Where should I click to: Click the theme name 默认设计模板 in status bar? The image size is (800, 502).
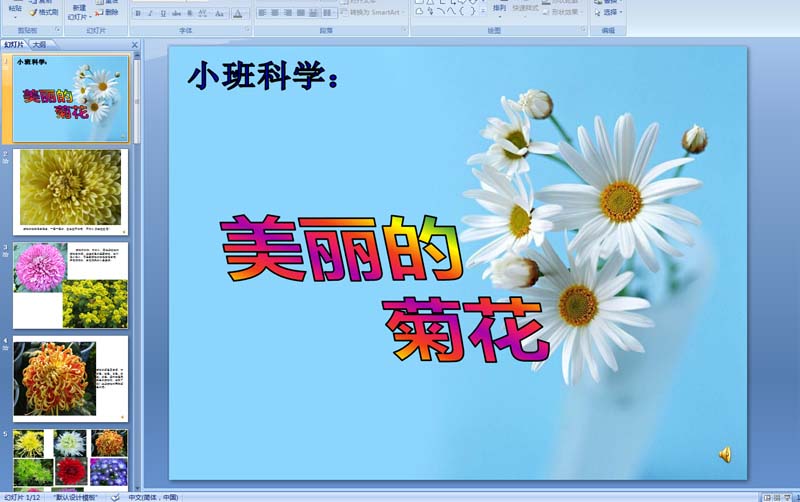point(75,497)
